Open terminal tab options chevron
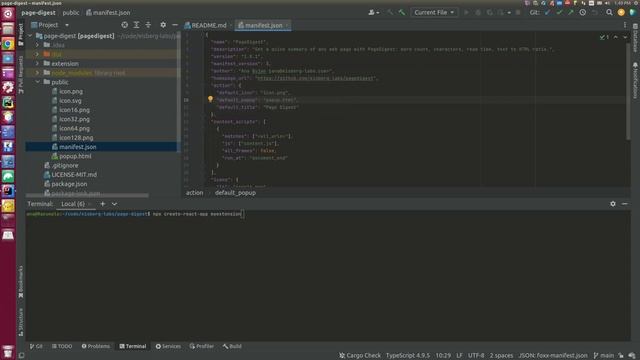The width and height of the screenshot is (640, 360). [x=114, y=204]
